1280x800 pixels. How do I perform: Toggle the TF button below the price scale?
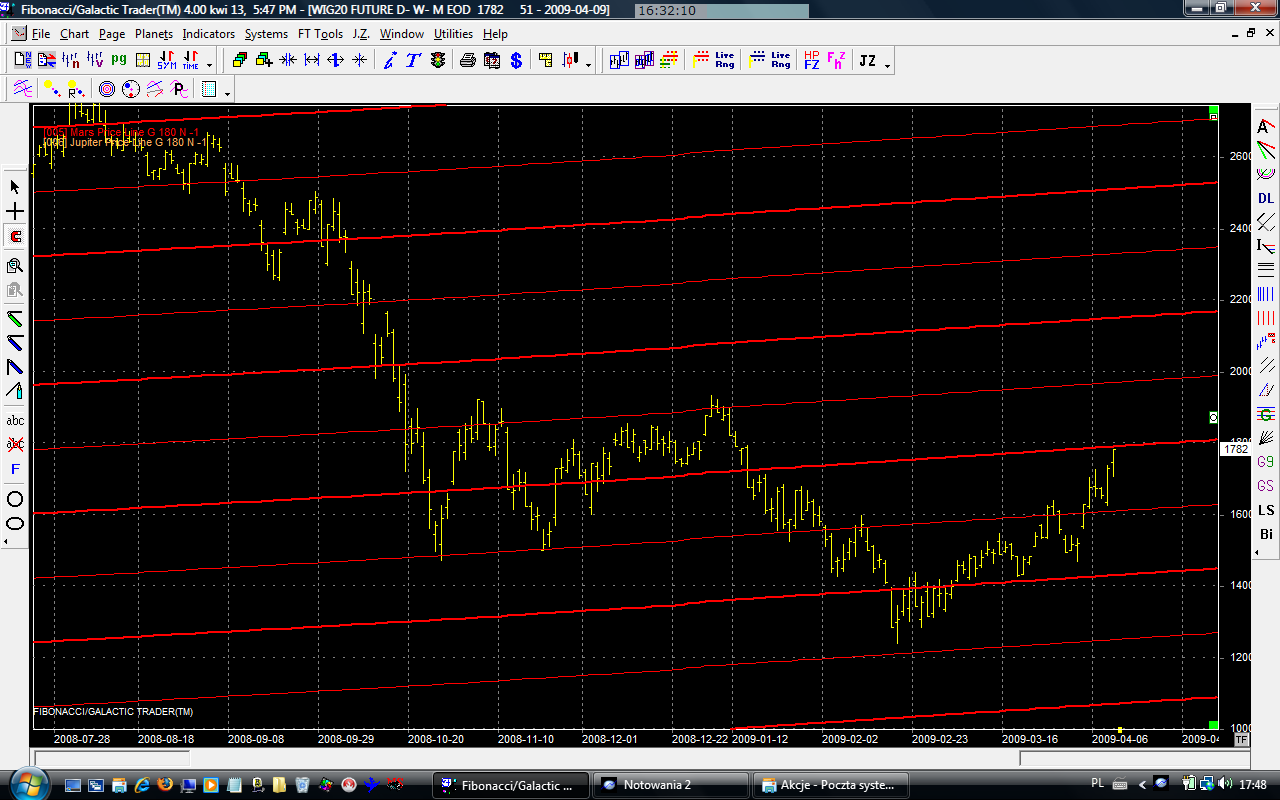[x=1241, y=740]
